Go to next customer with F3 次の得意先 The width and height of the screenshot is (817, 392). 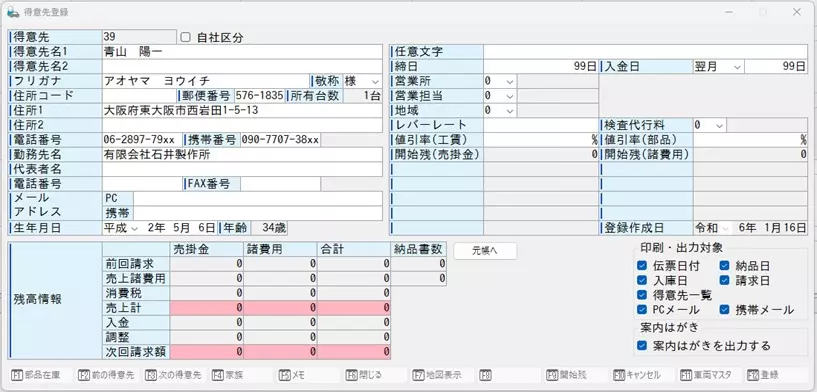175,375
